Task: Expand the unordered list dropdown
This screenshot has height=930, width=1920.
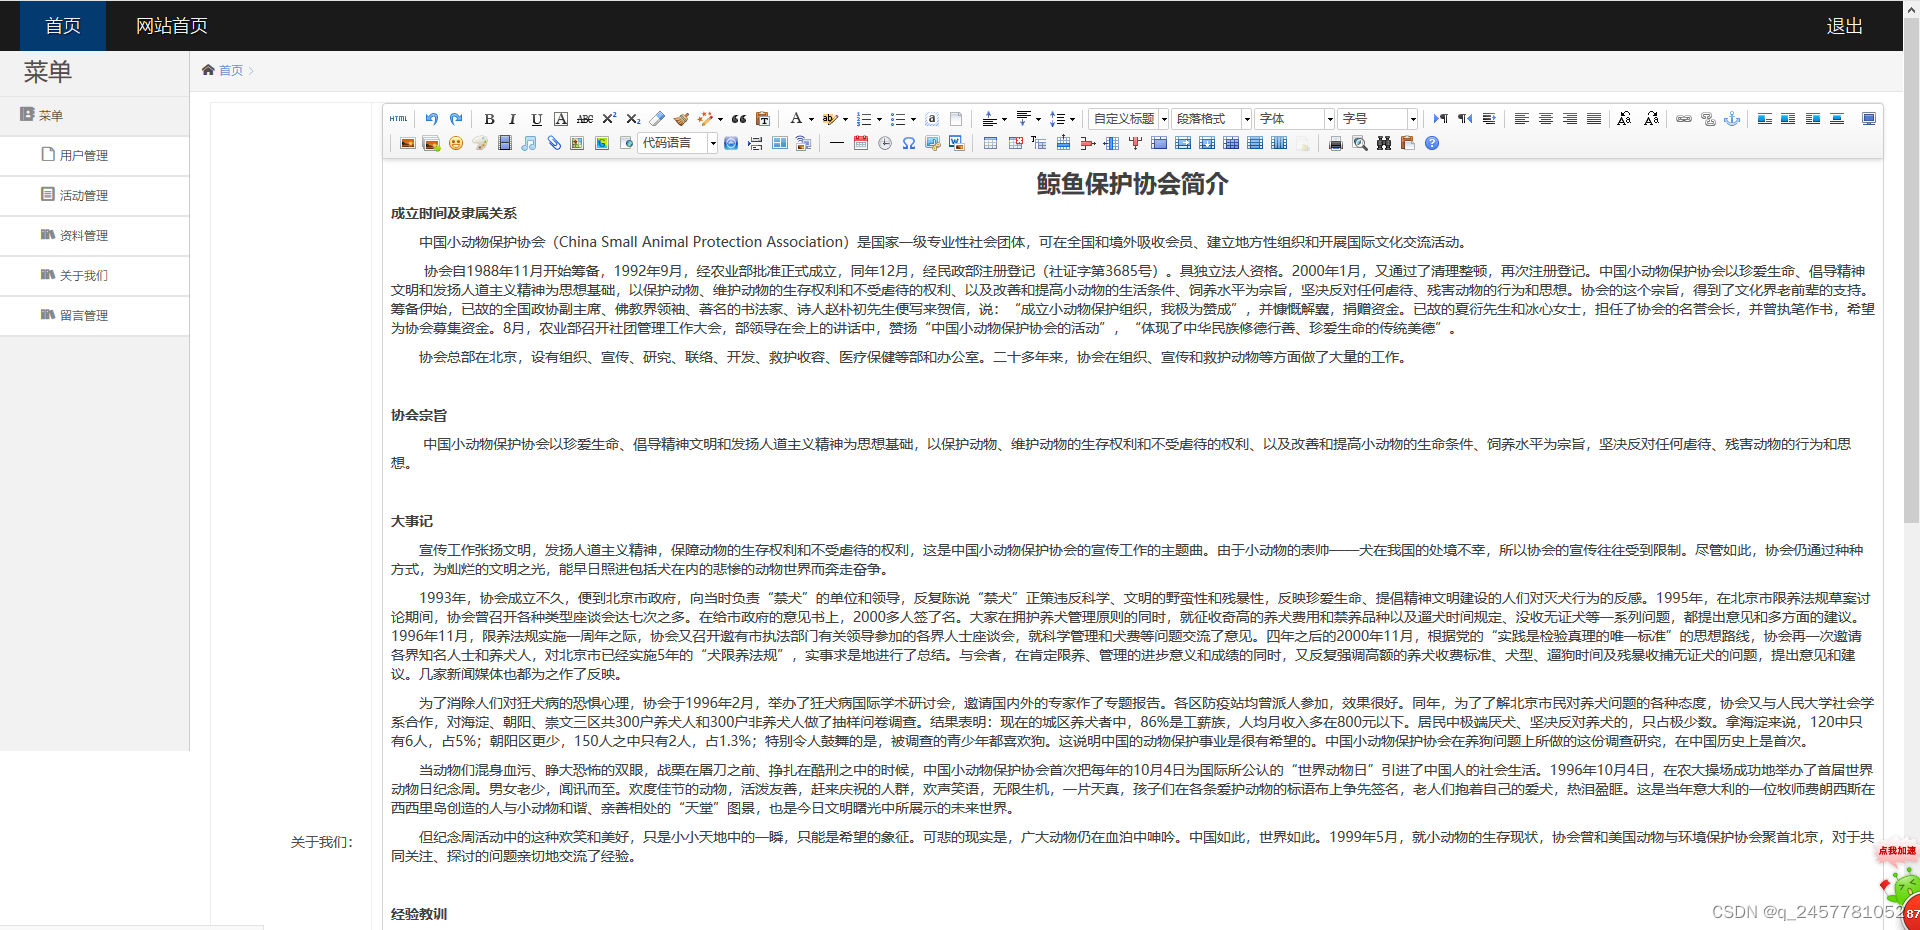Action: pyautogui.click(x=913, y=120)
